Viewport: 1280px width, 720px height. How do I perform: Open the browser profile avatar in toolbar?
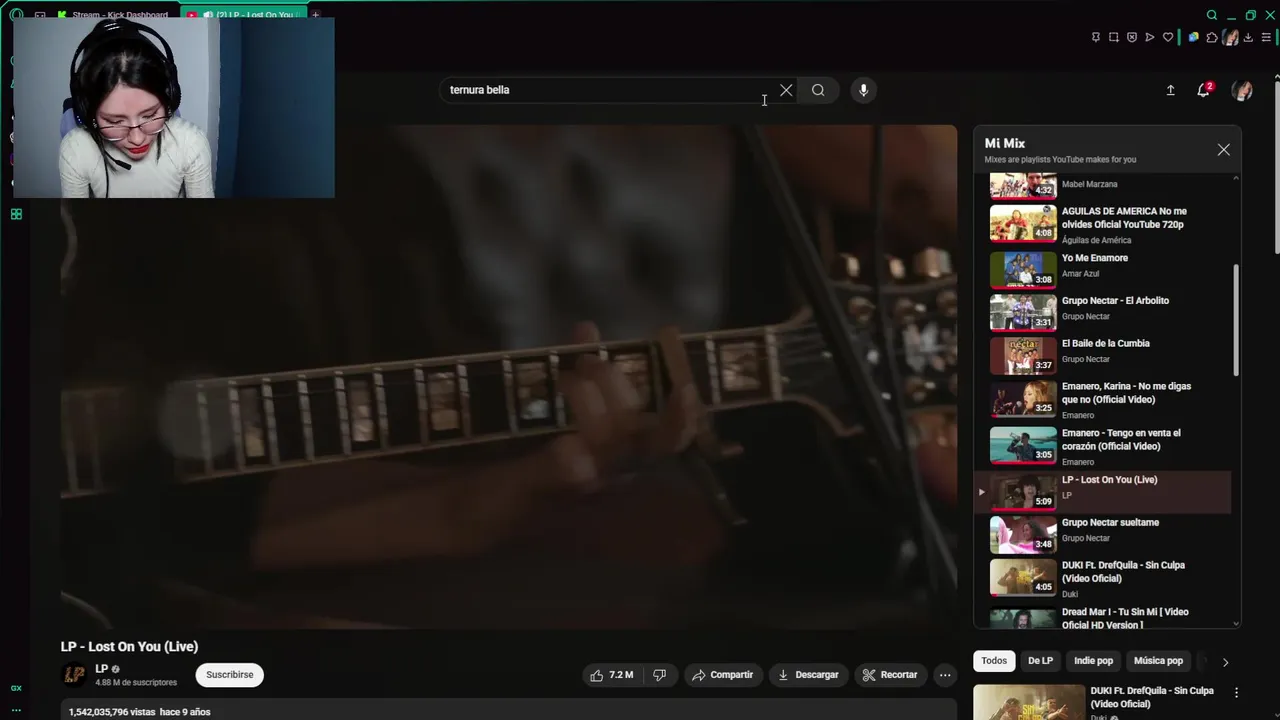[x=1230, y=38]
